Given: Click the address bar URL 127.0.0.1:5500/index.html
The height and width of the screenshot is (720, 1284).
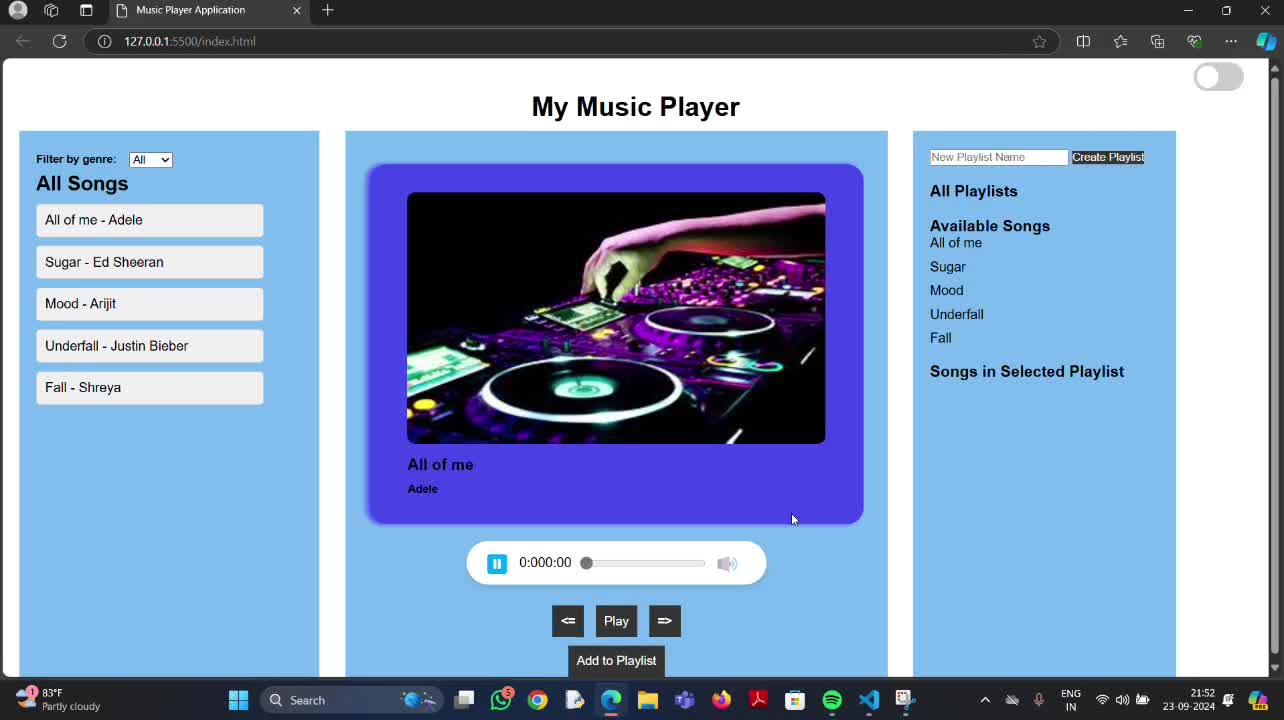Looking at the screenshot, I should click(190, 41).
